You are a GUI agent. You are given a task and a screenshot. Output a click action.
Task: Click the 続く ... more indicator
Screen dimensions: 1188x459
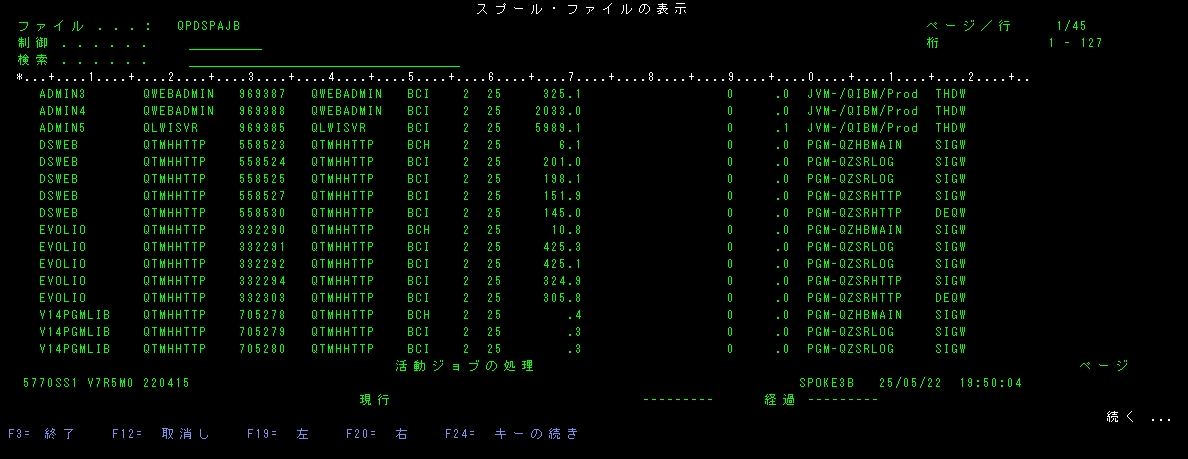tap(1138, 416)
